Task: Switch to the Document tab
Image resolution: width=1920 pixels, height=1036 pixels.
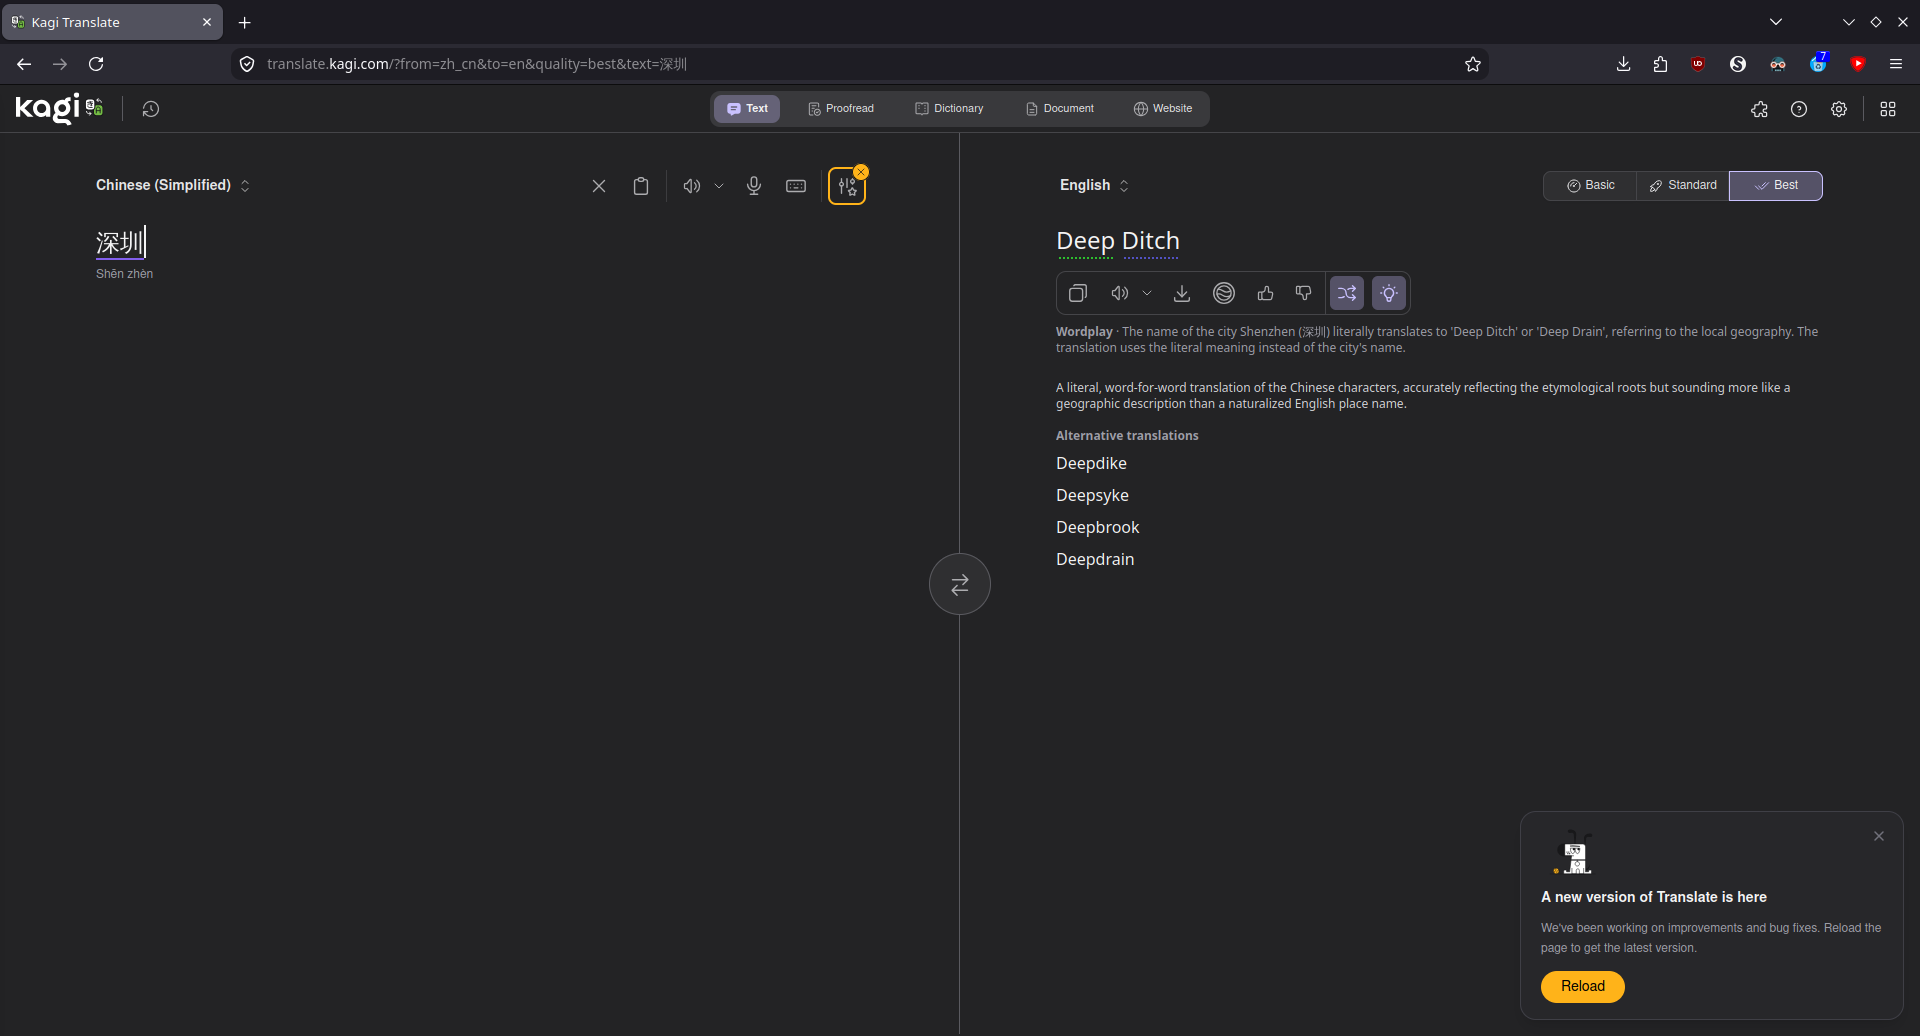Action: [1060, 109]
